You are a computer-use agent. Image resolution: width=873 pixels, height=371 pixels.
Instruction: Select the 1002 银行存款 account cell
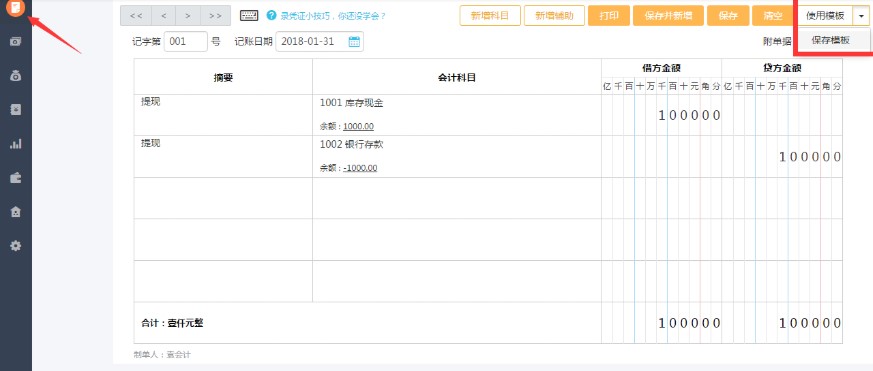457,157
